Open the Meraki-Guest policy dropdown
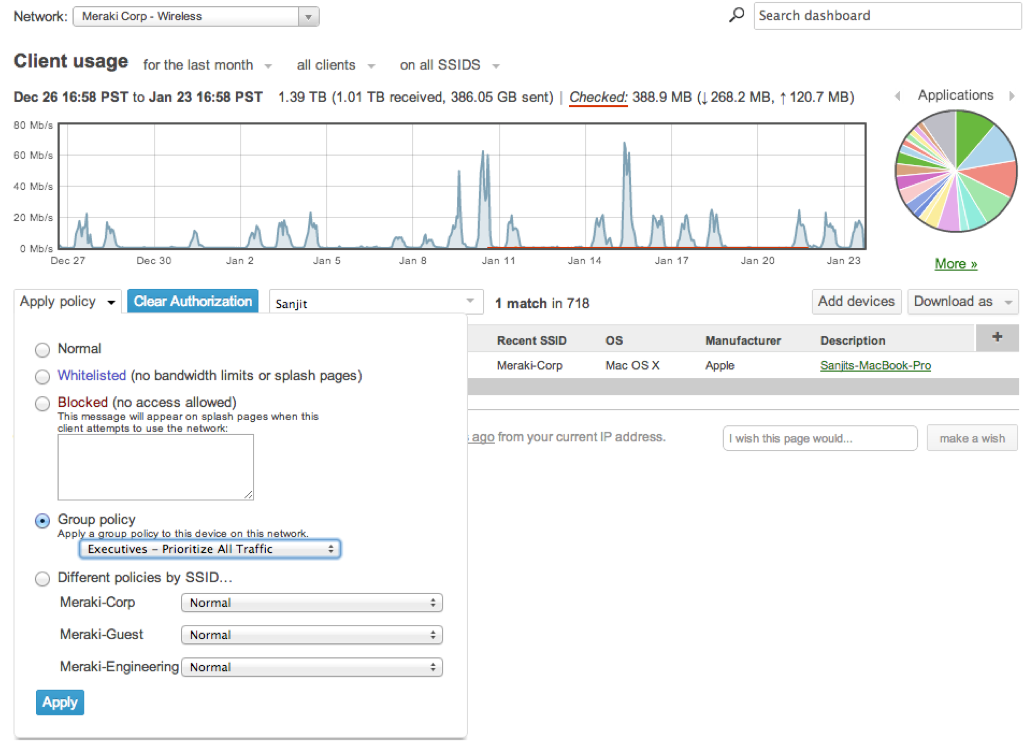 pyautogui.click(x=312, y=635)
